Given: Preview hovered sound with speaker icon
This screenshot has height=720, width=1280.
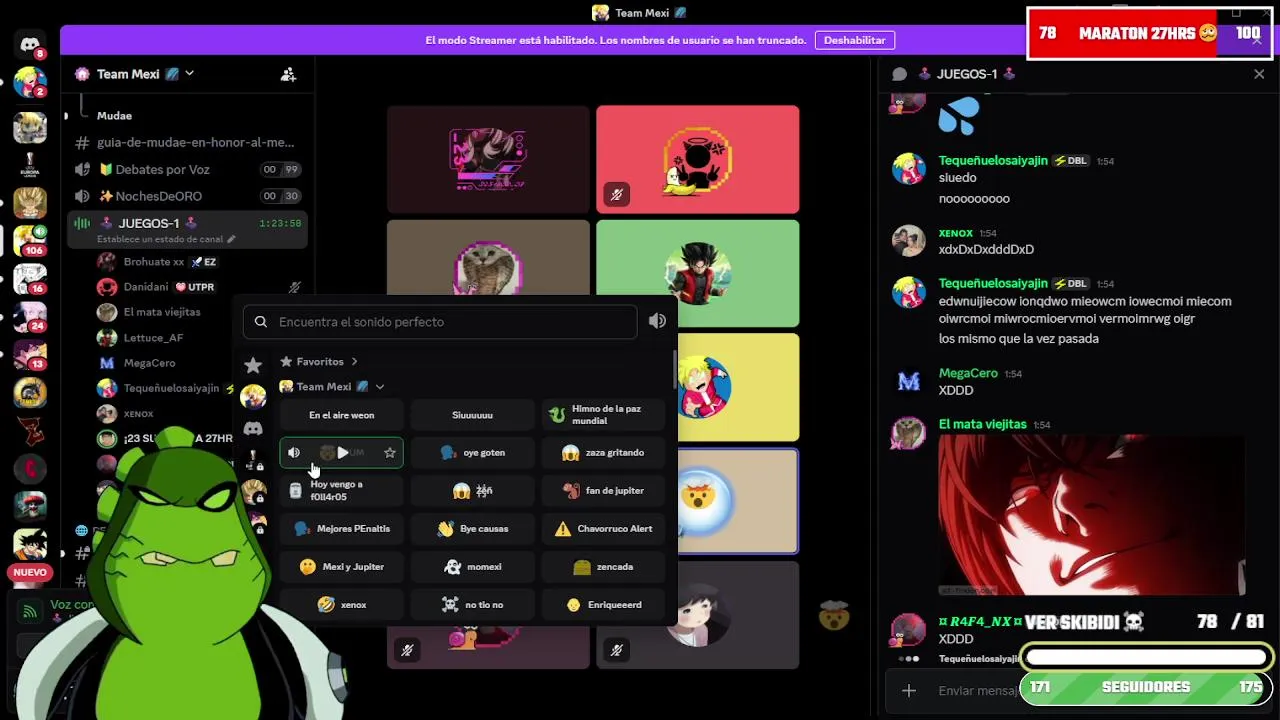Looking at the screenshot, I should pos(294,453).
